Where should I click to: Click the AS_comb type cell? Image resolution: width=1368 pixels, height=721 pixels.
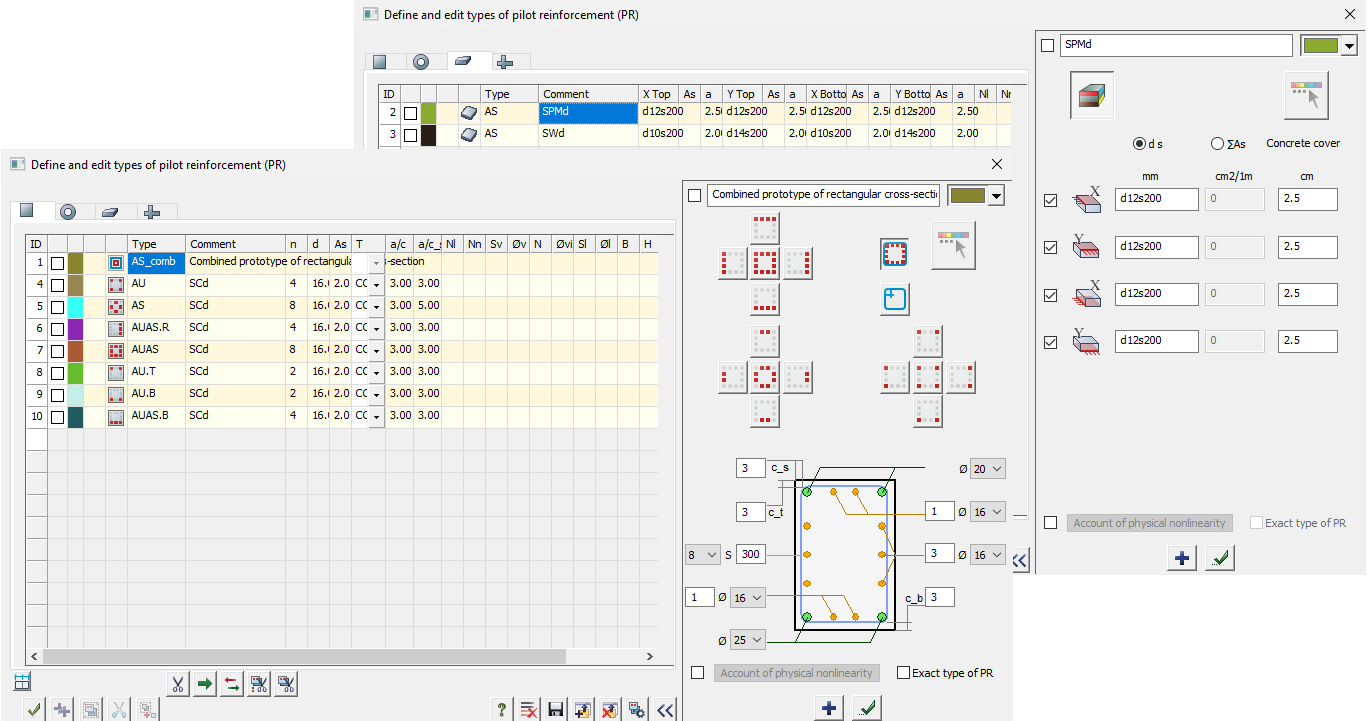tap(156, 262)
